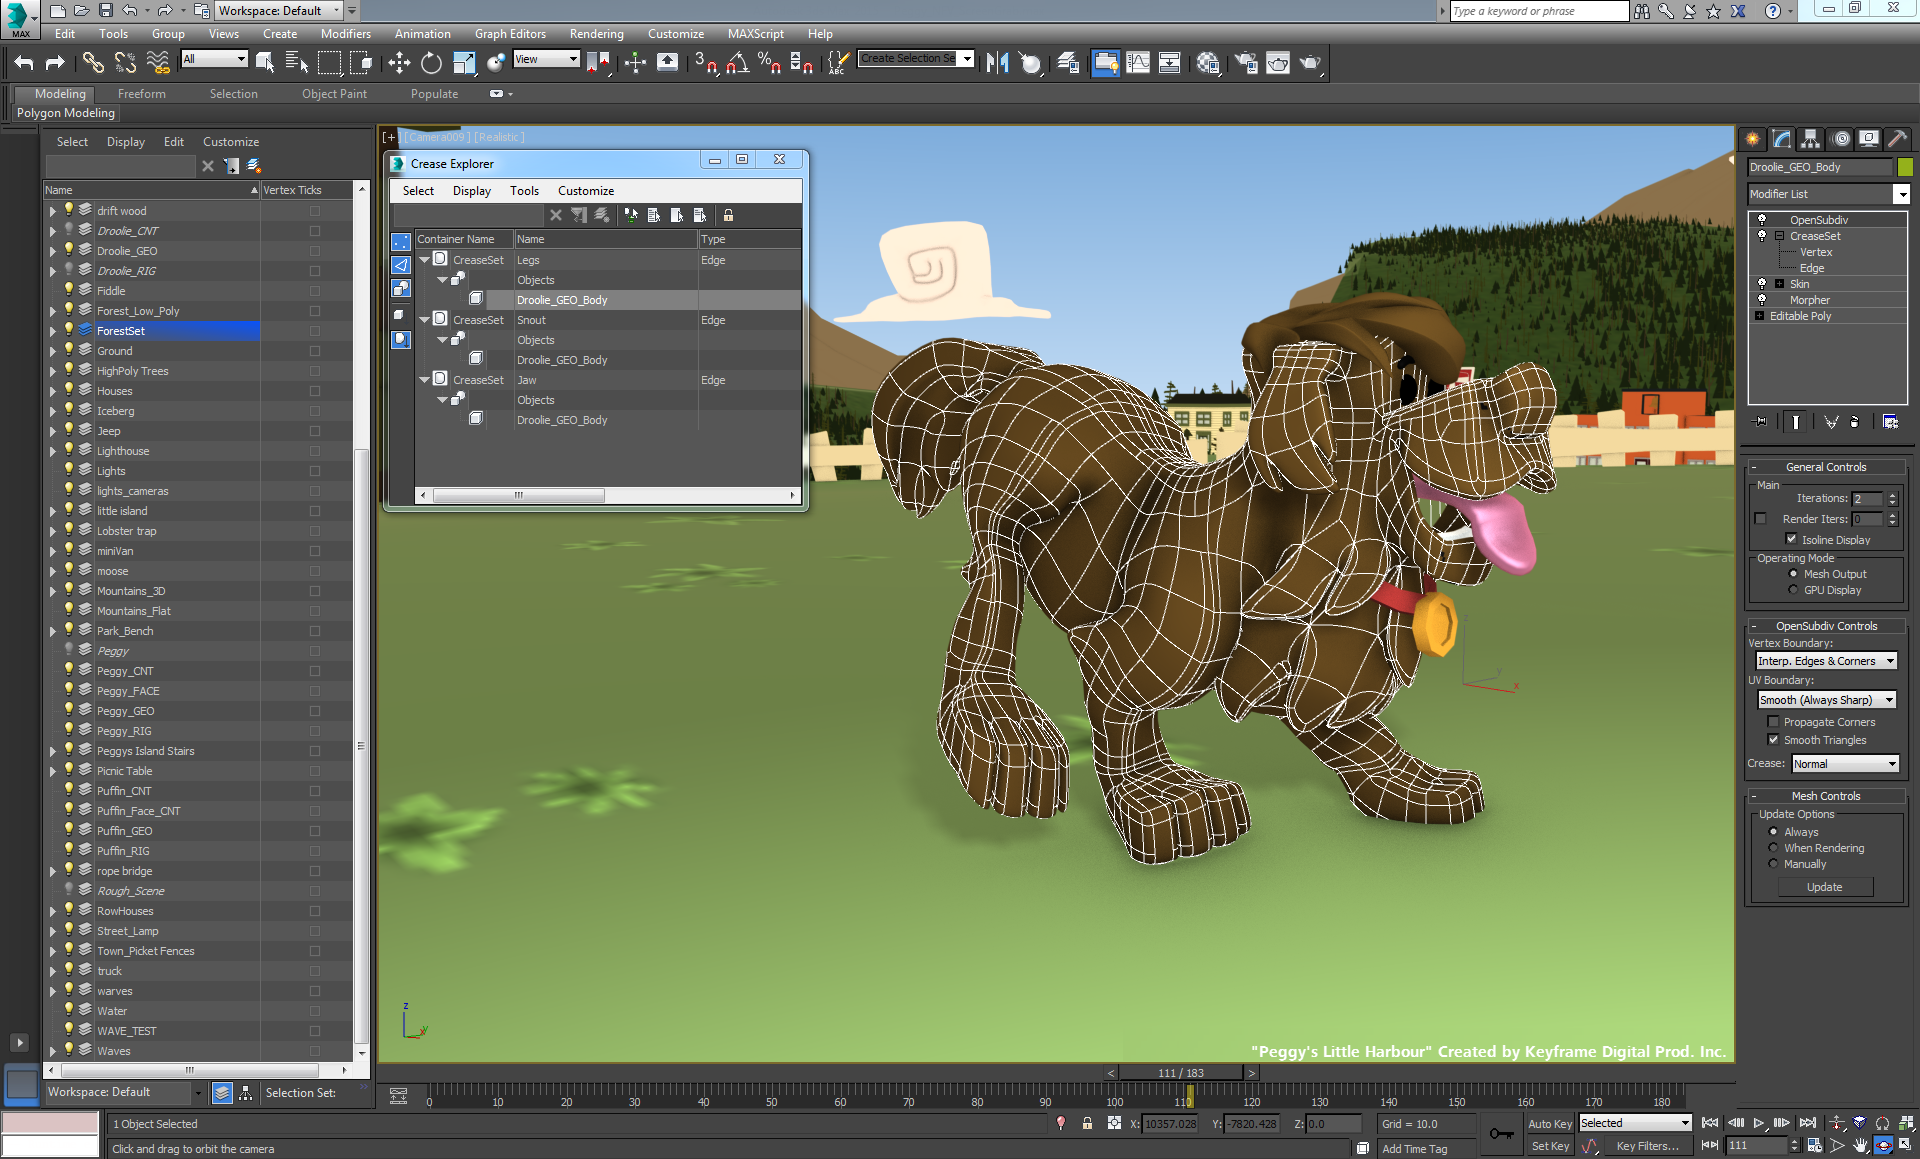Open Render Setup teapot icon
Image resolution: width=1920 pixels, height=1159 pixels.
tap(1246, 63)
